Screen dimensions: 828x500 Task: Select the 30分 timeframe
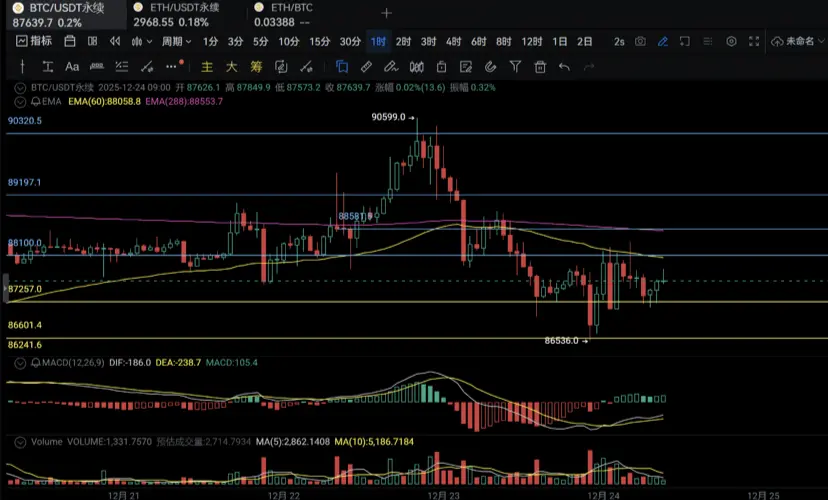pyautogui.click(x=350, y=41)
